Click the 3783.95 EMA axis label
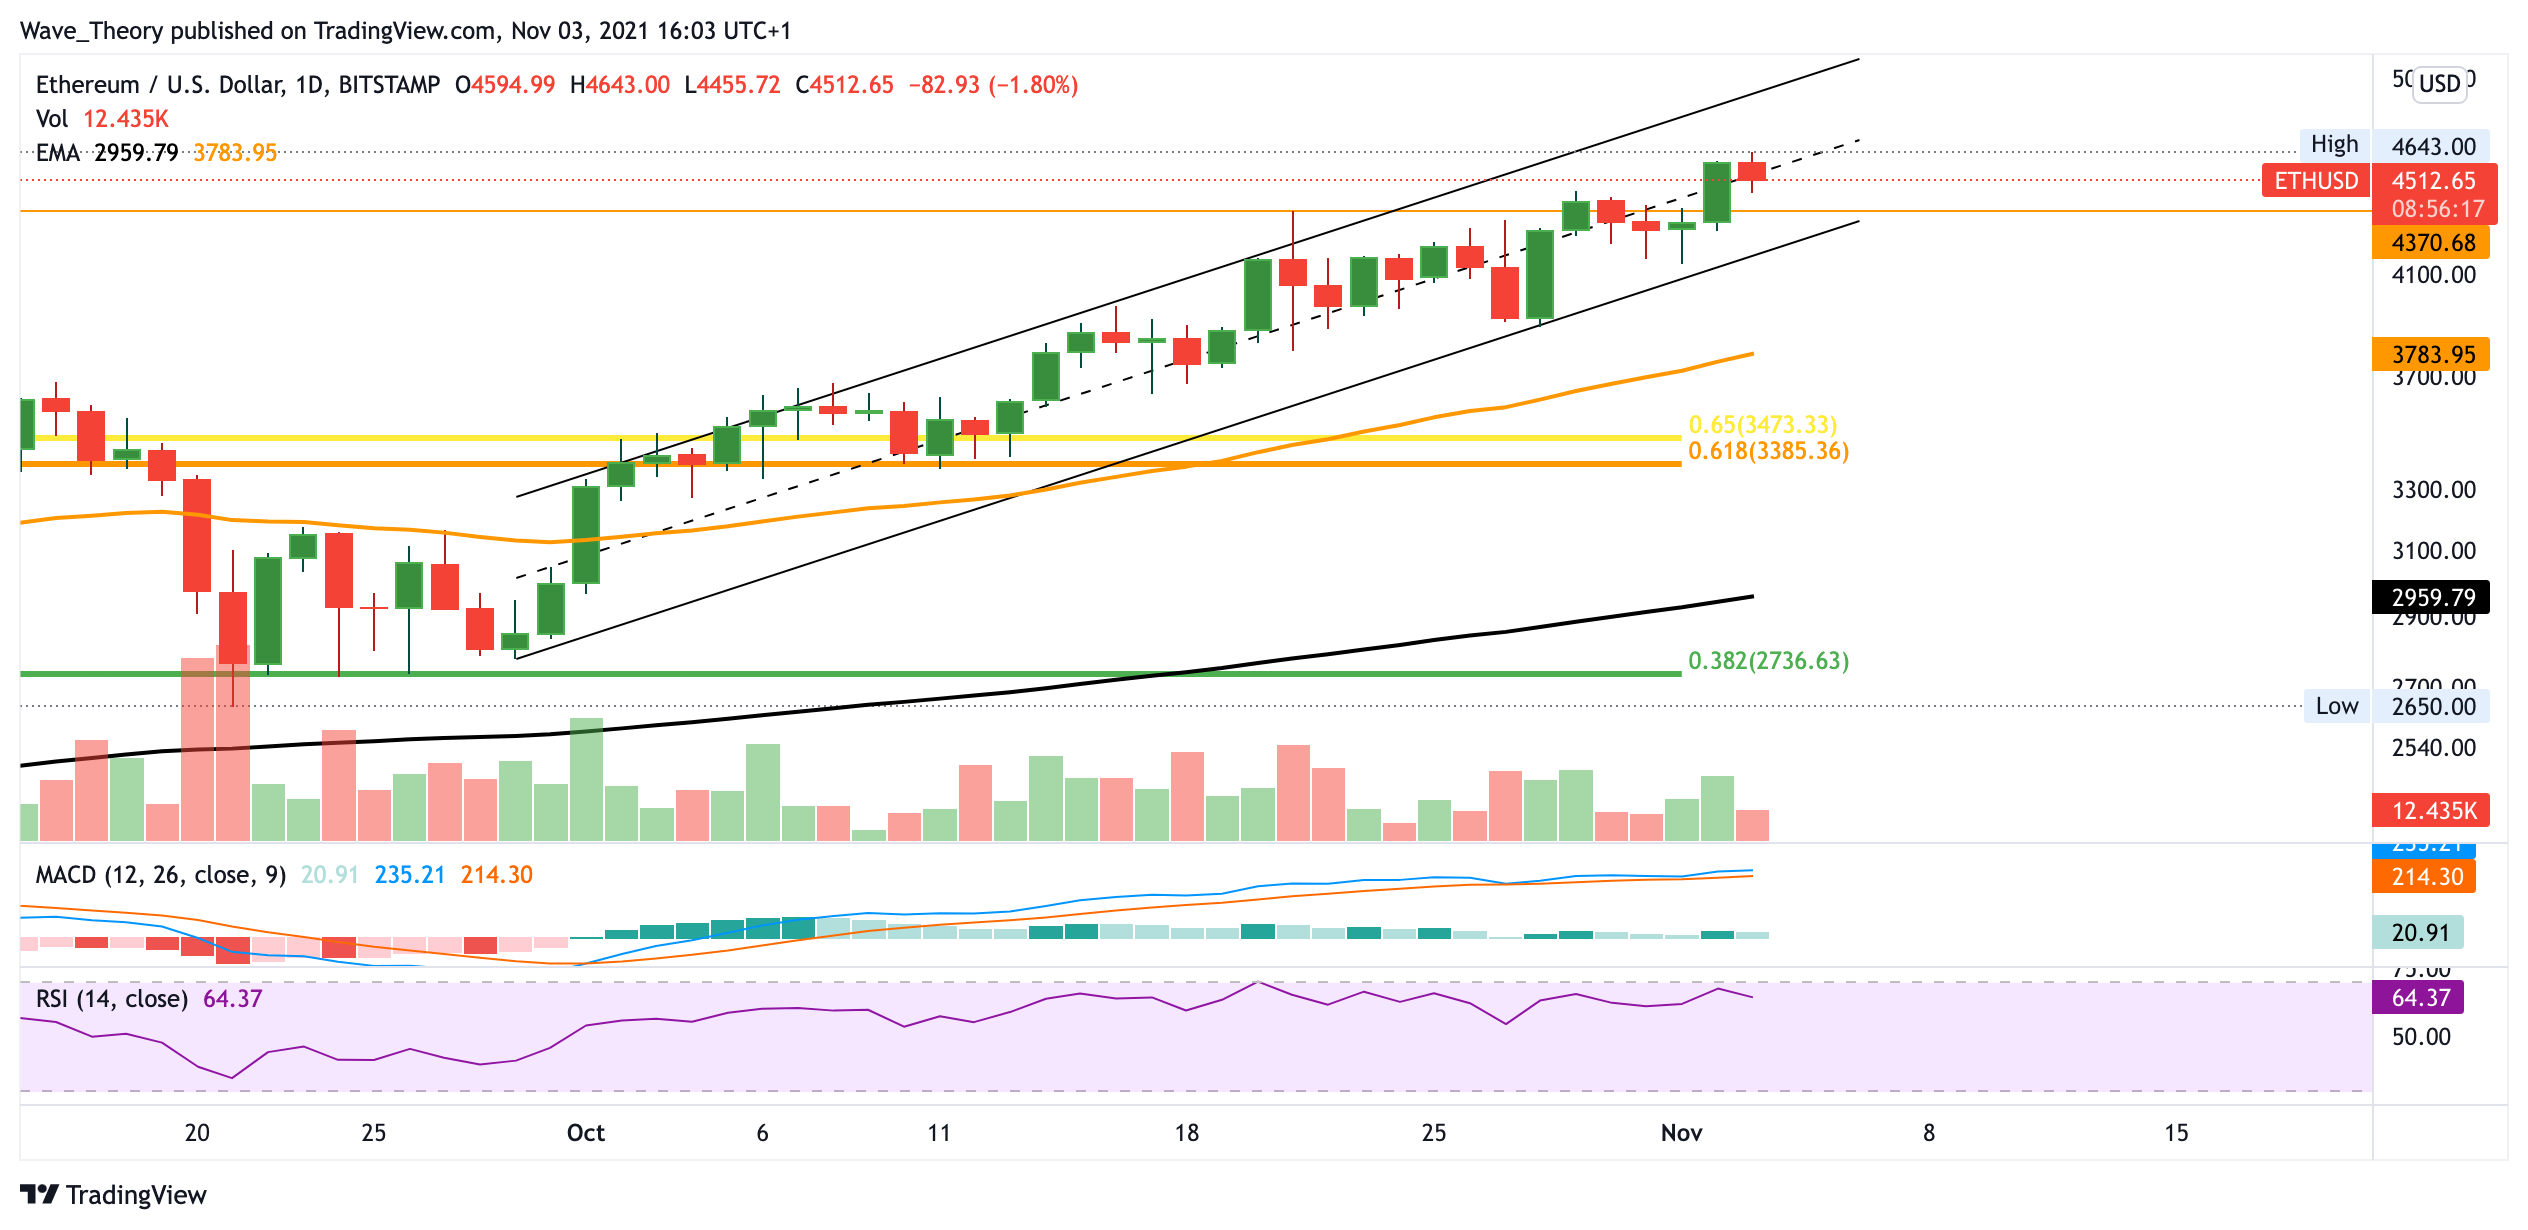 click(x=2432, y=355)
